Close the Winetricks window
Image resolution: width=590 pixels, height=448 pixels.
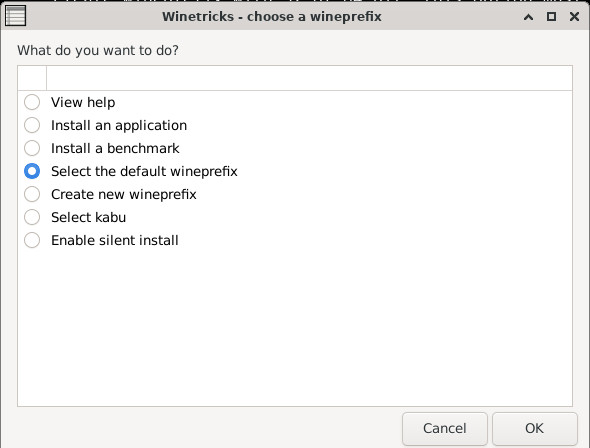(574, 17)
